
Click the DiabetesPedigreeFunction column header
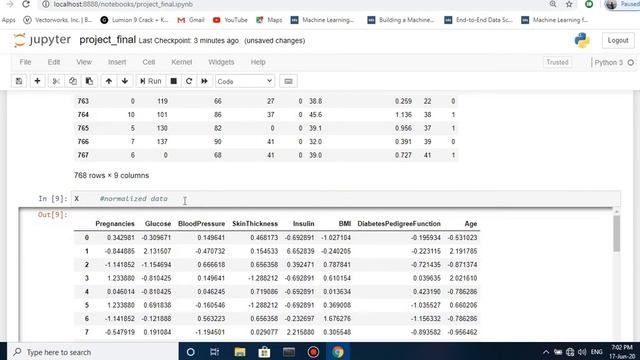pyautogui.click(x=399, y=224)
